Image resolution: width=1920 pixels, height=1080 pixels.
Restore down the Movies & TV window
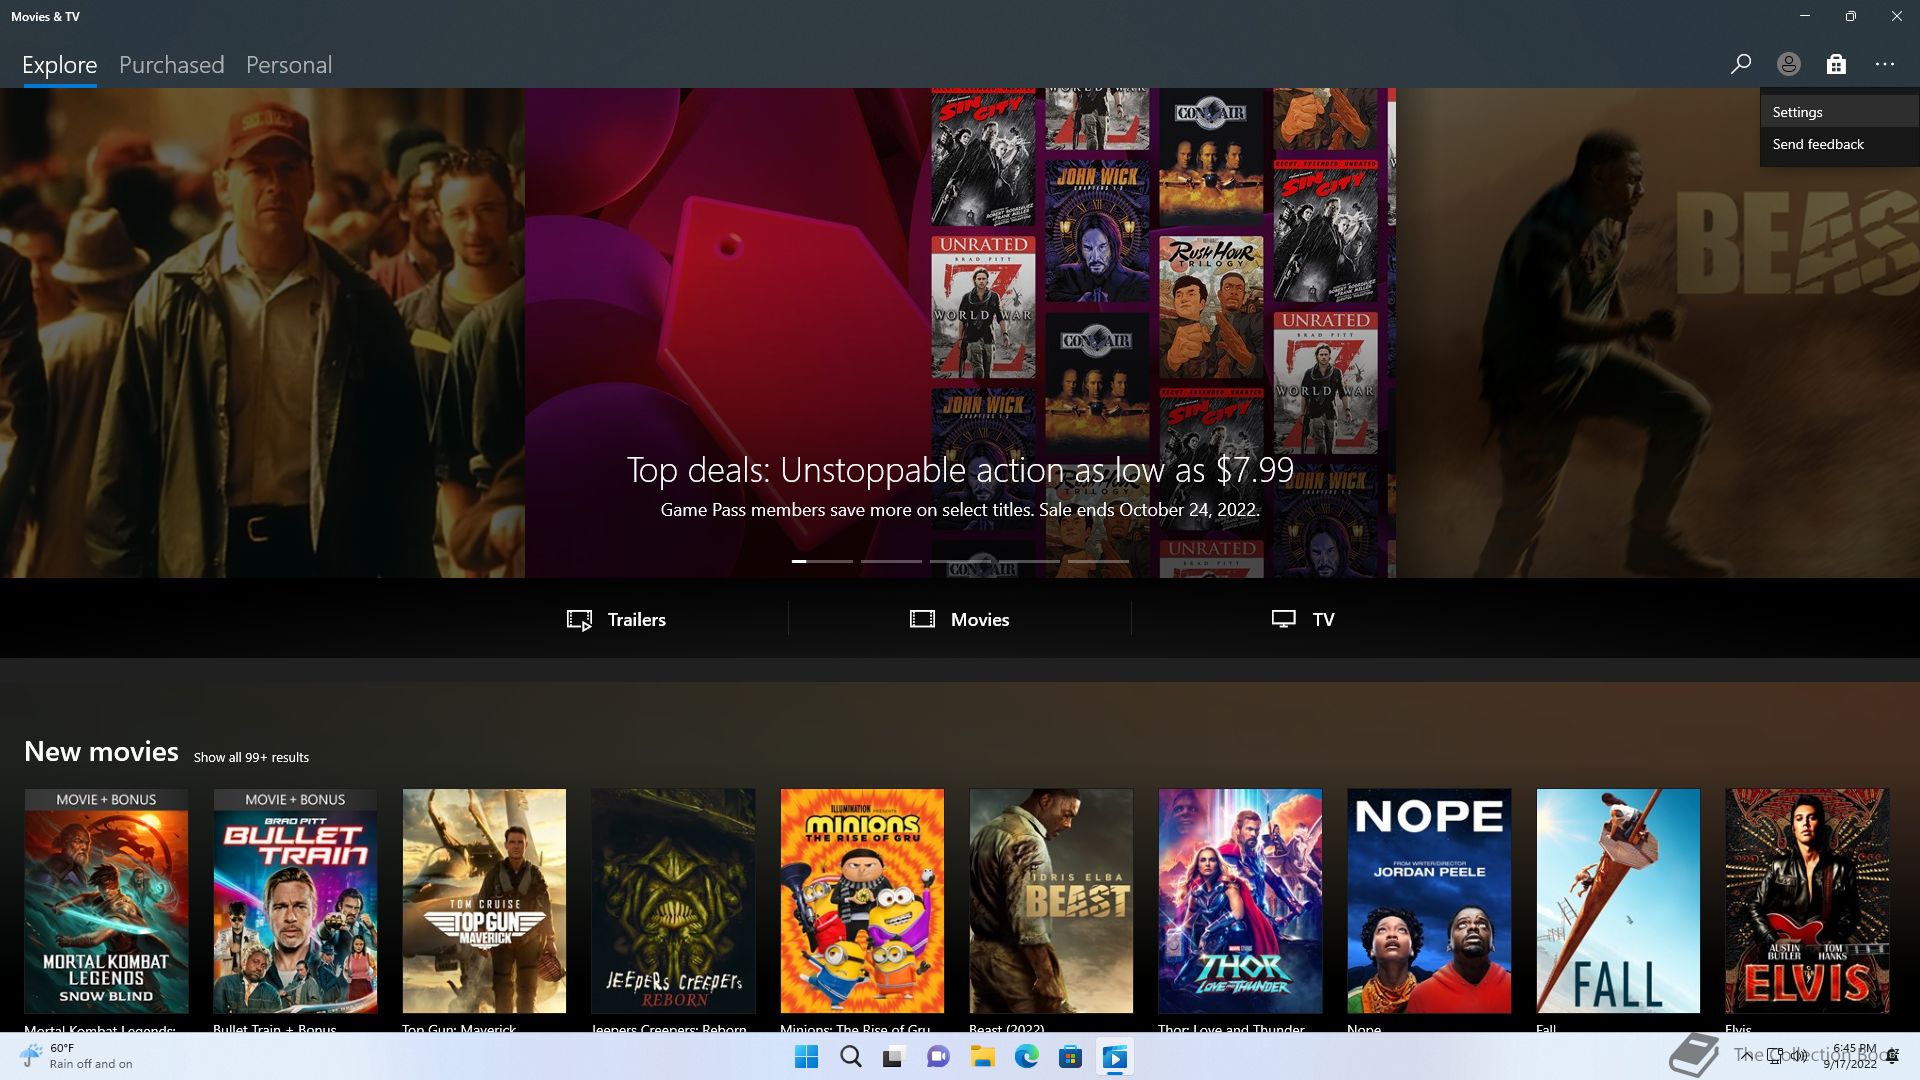pos(1851,16)
